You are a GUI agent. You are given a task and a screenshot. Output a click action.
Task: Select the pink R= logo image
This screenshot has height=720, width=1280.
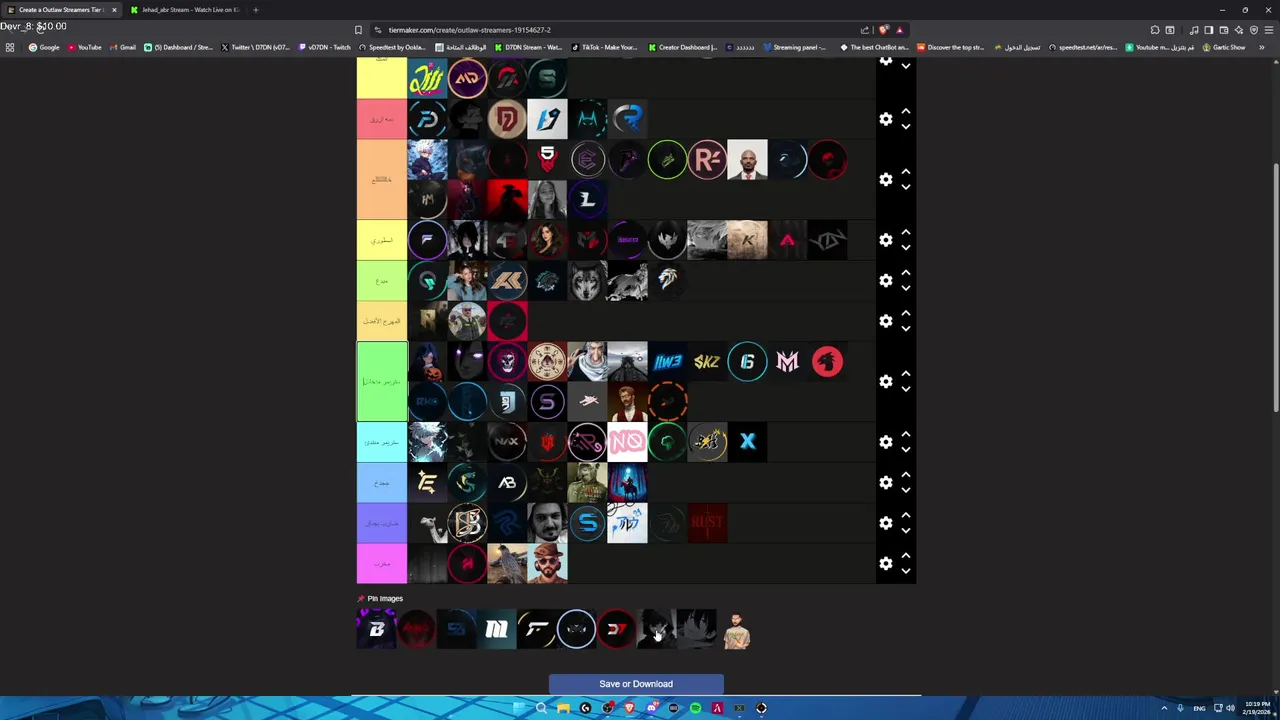tap(707, 160)
